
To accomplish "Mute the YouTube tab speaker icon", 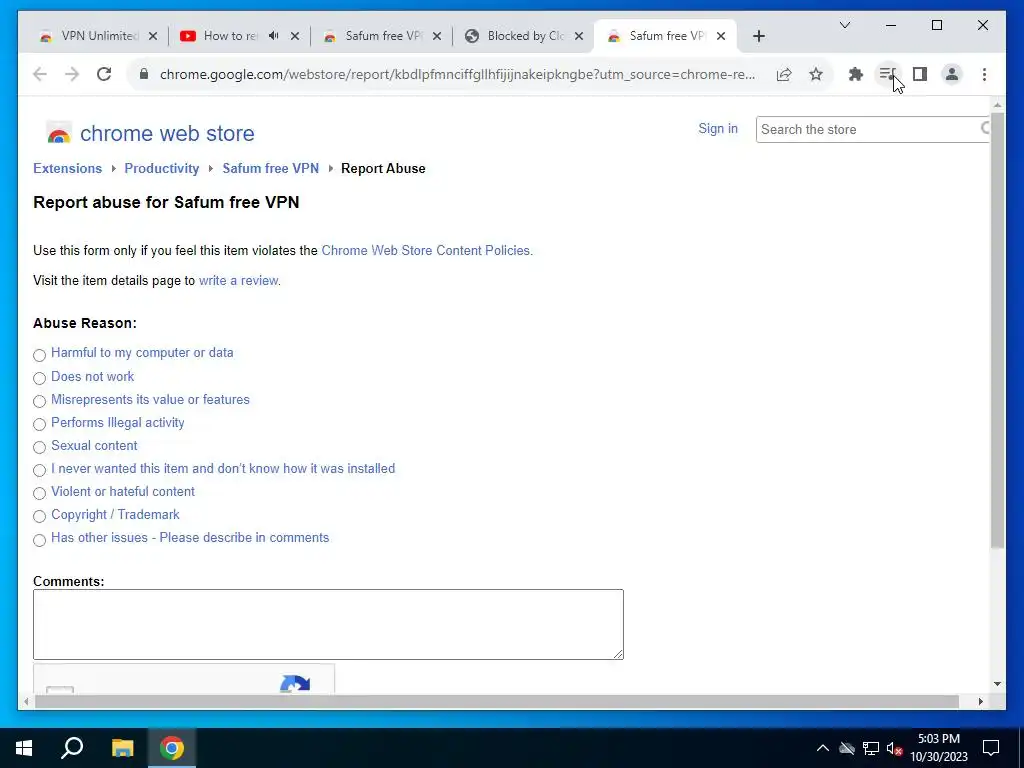I will tap(274, 36).
